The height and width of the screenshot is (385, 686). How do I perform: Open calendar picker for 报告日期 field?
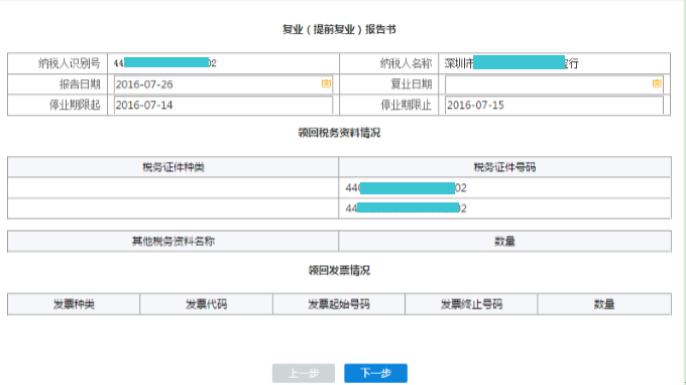point(326,84)
